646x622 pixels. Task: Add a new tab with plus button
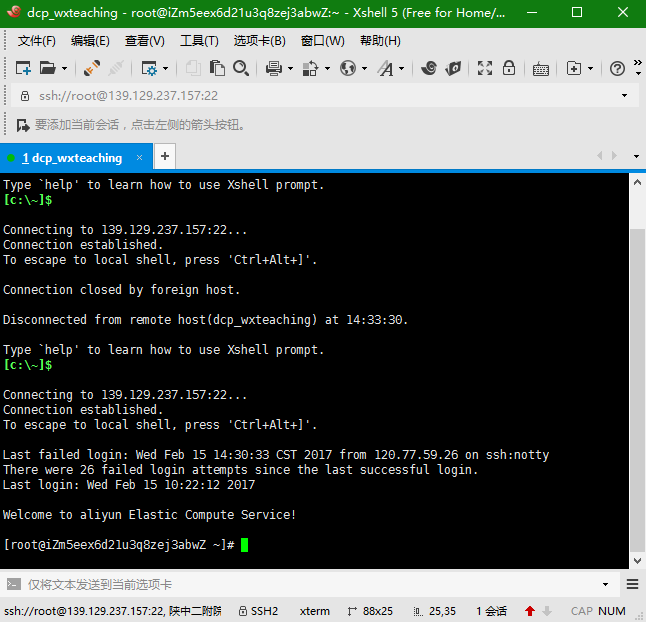tap(165, 157)
